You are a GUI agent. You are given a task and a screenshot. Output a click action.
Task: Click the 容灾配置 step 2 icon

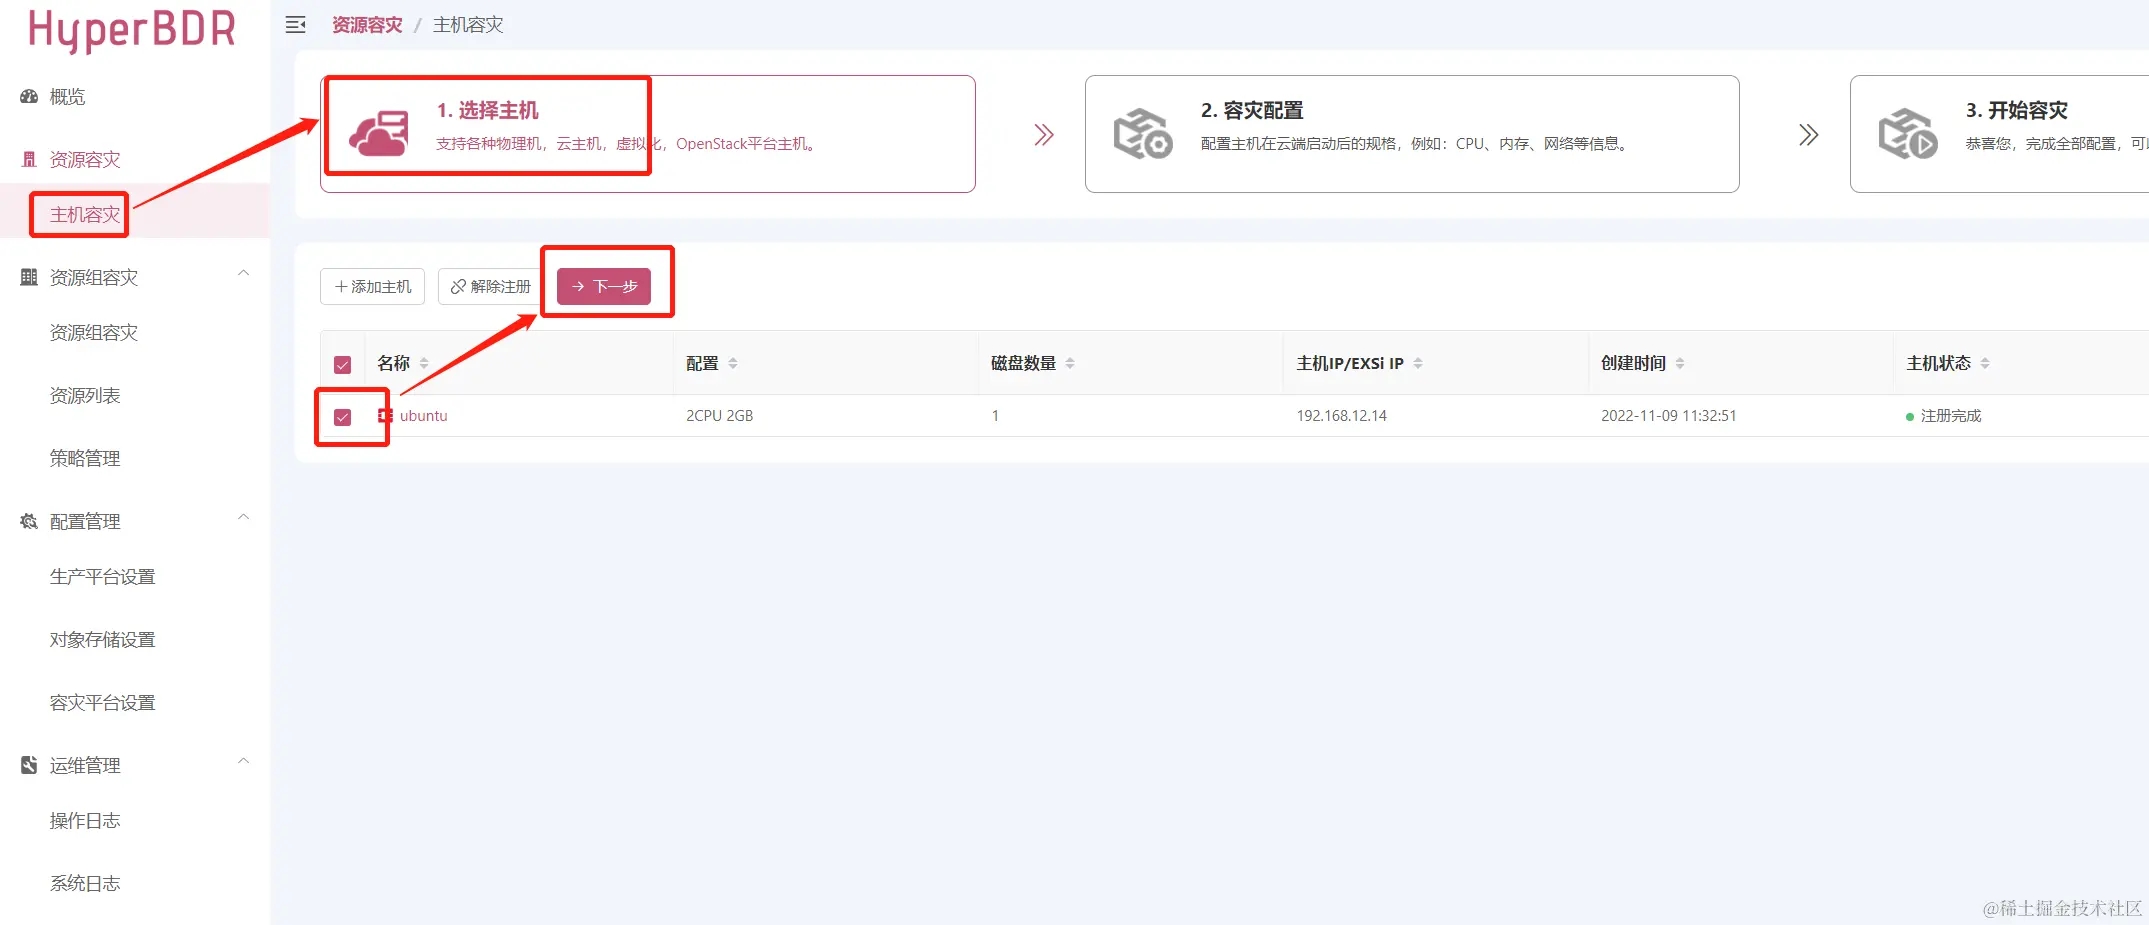pos(1143,134)
